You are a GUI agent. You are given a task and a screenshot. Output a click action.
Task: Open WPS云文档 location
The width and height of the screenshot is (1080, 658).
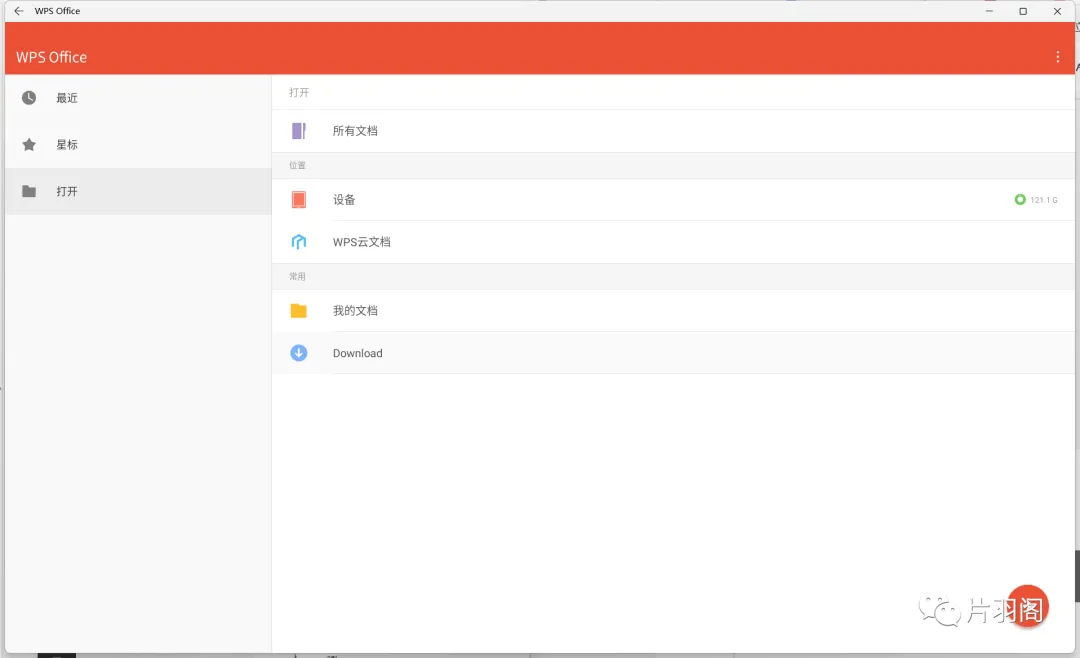click(x=673, y=242)
